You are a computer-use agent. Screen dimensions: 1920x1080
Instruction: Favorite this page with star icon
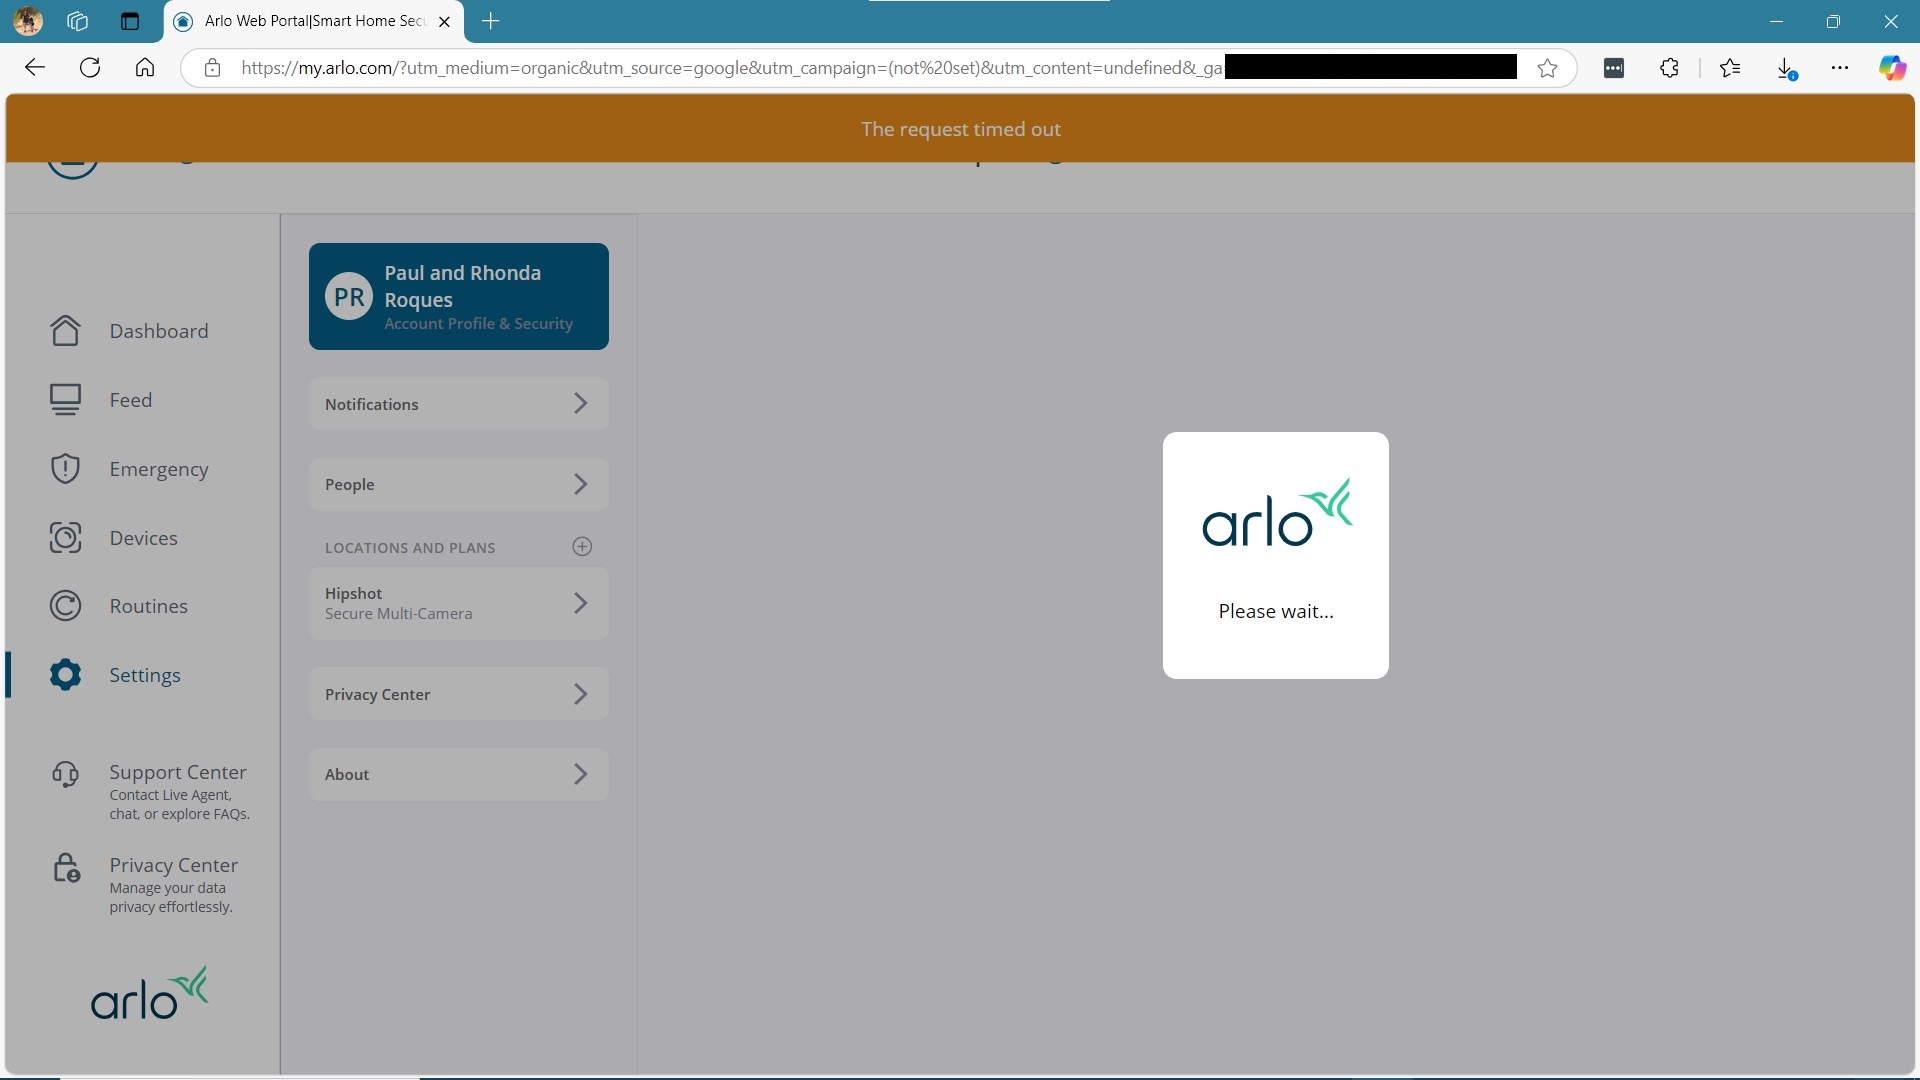click(x=1547, y=68)
